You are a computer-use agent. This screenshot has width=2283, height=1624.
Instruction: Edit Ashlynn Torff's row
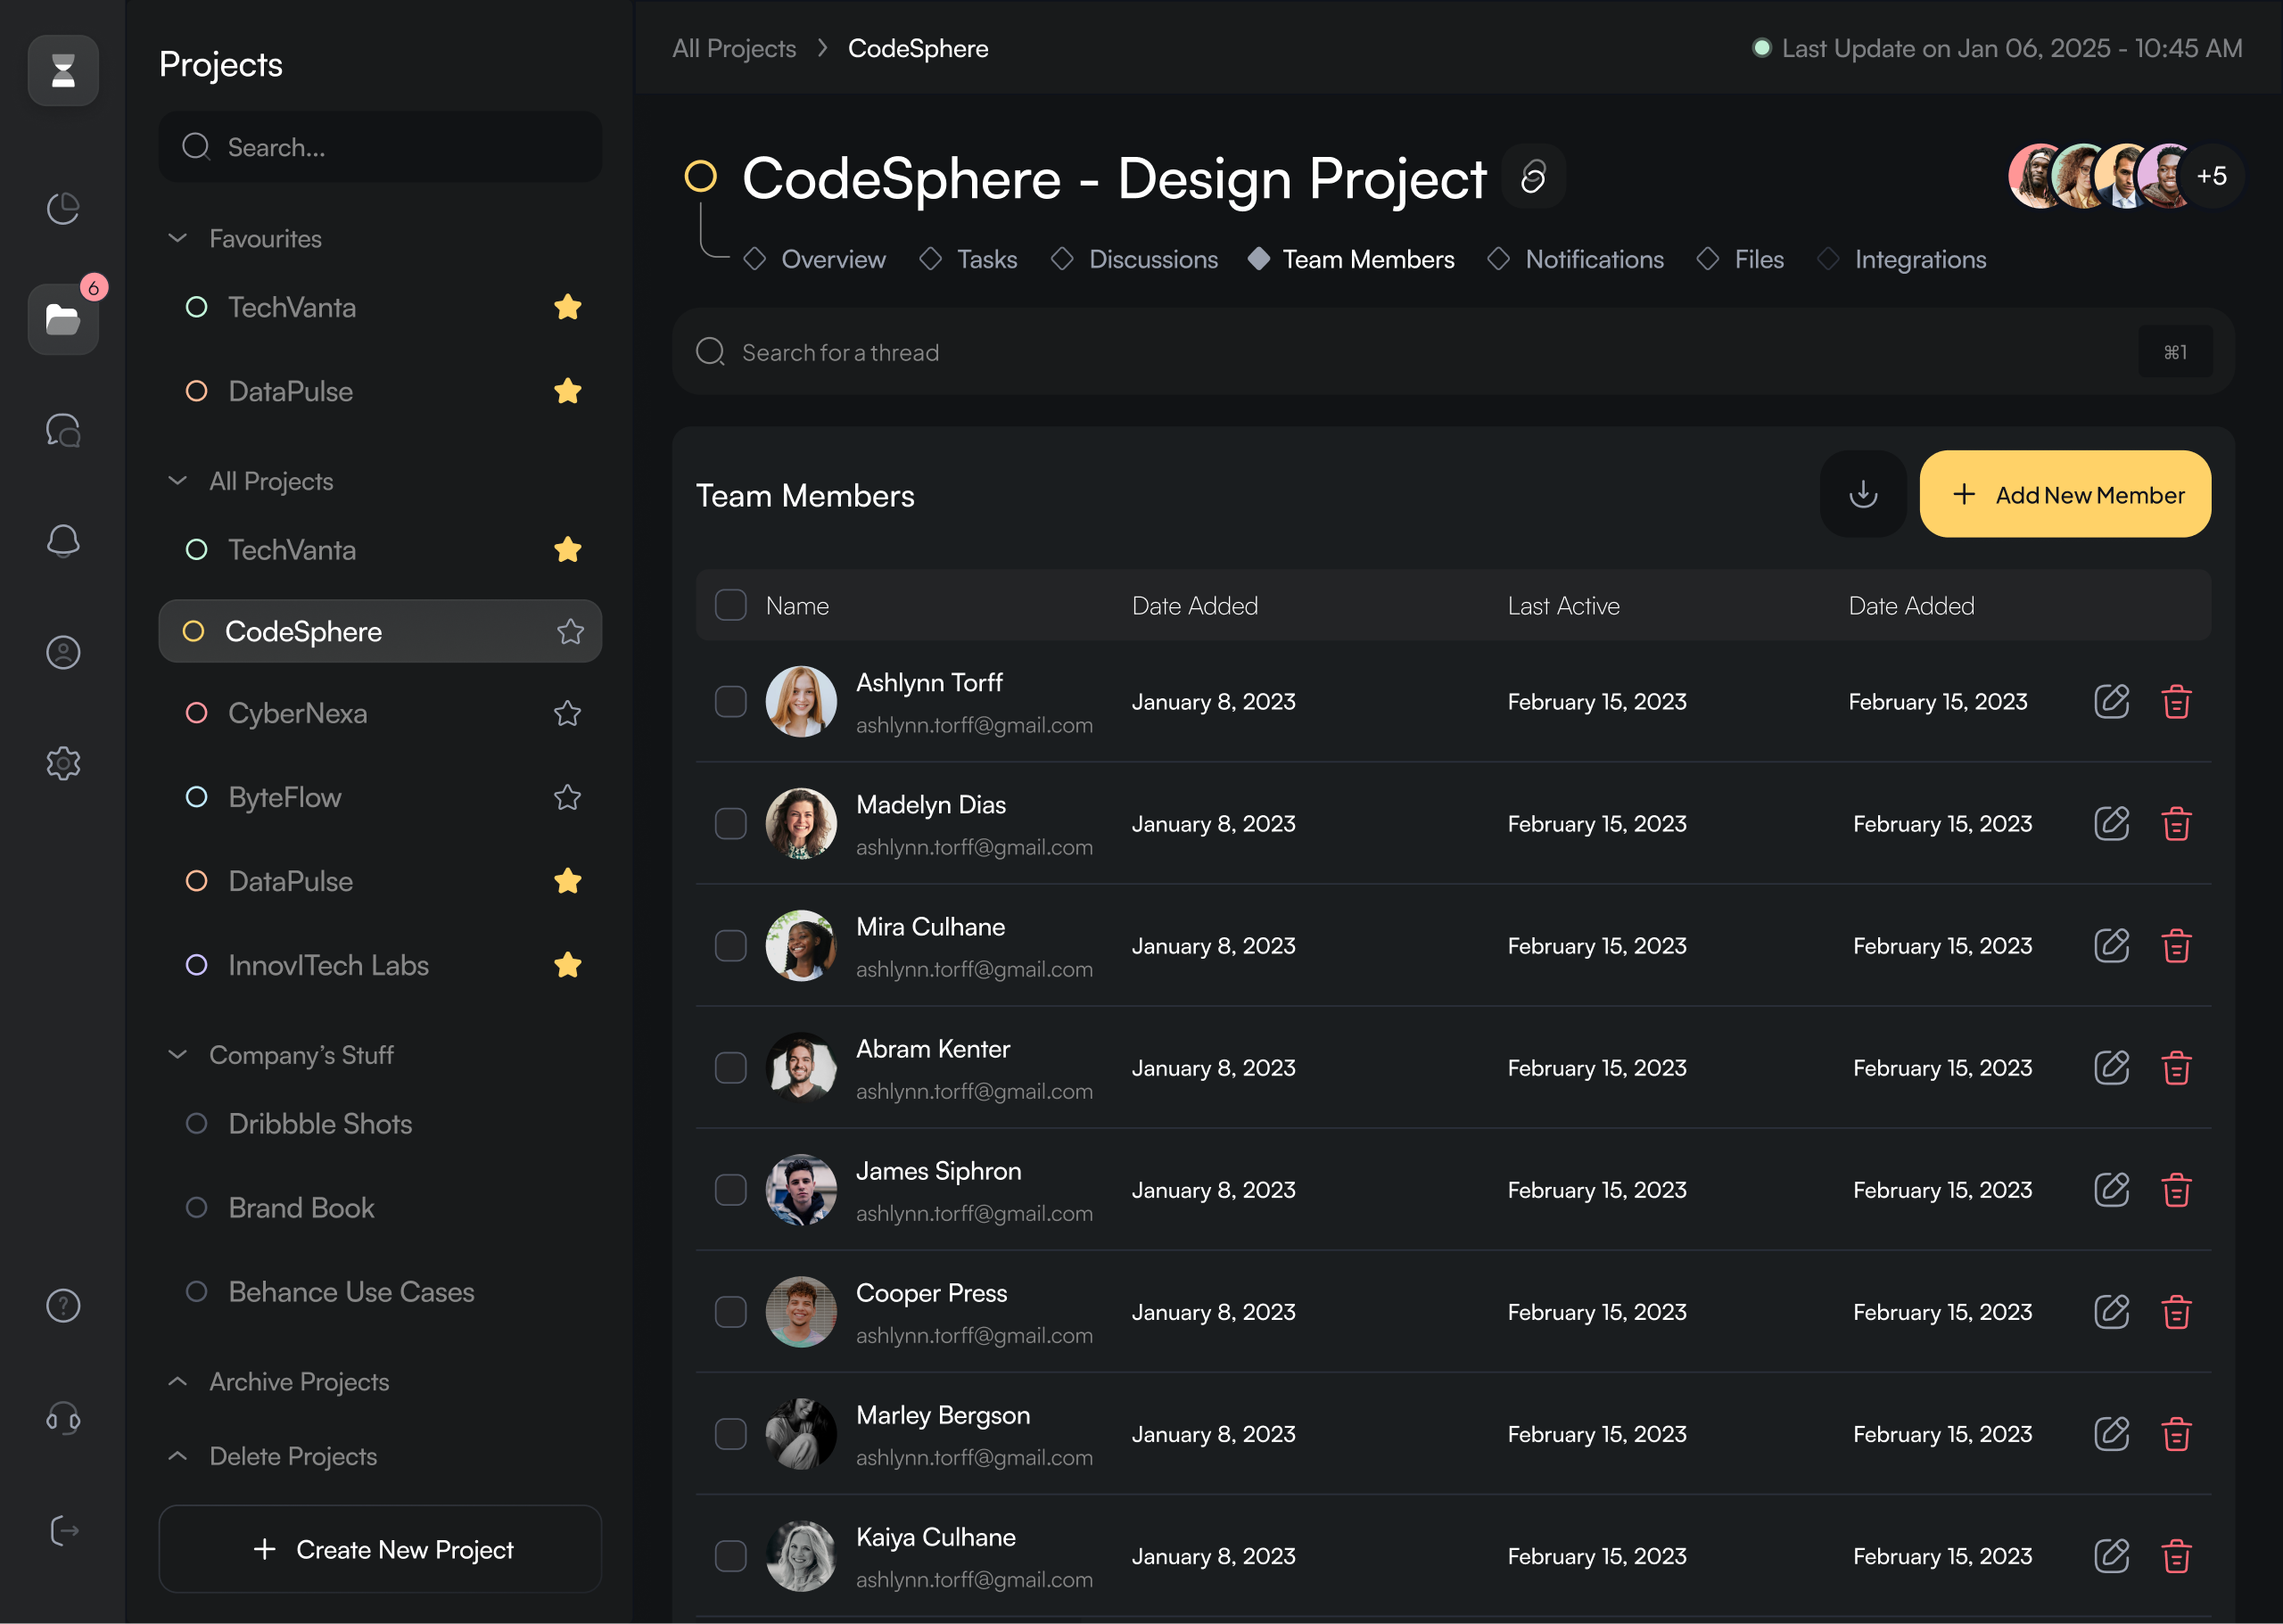(x=2111, y=702)
